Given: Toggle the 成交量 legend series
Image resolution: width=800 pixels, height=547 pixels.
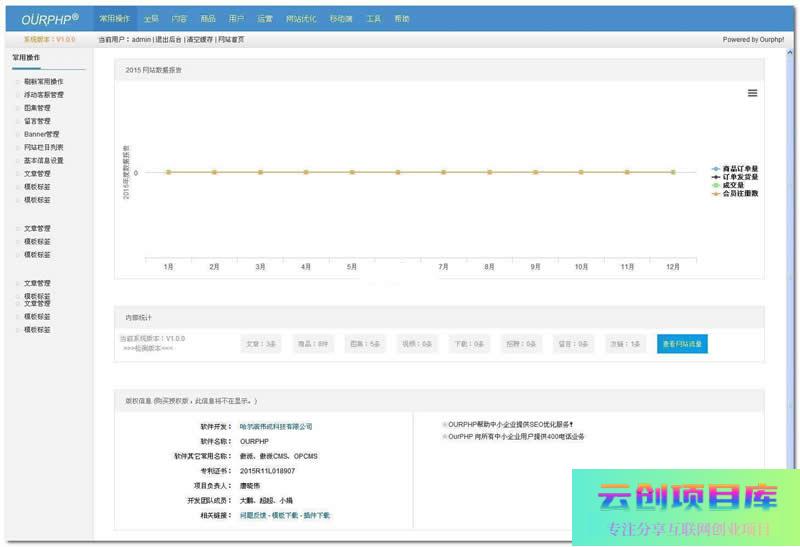Looking at the screenshot, I should coord(733,185).
